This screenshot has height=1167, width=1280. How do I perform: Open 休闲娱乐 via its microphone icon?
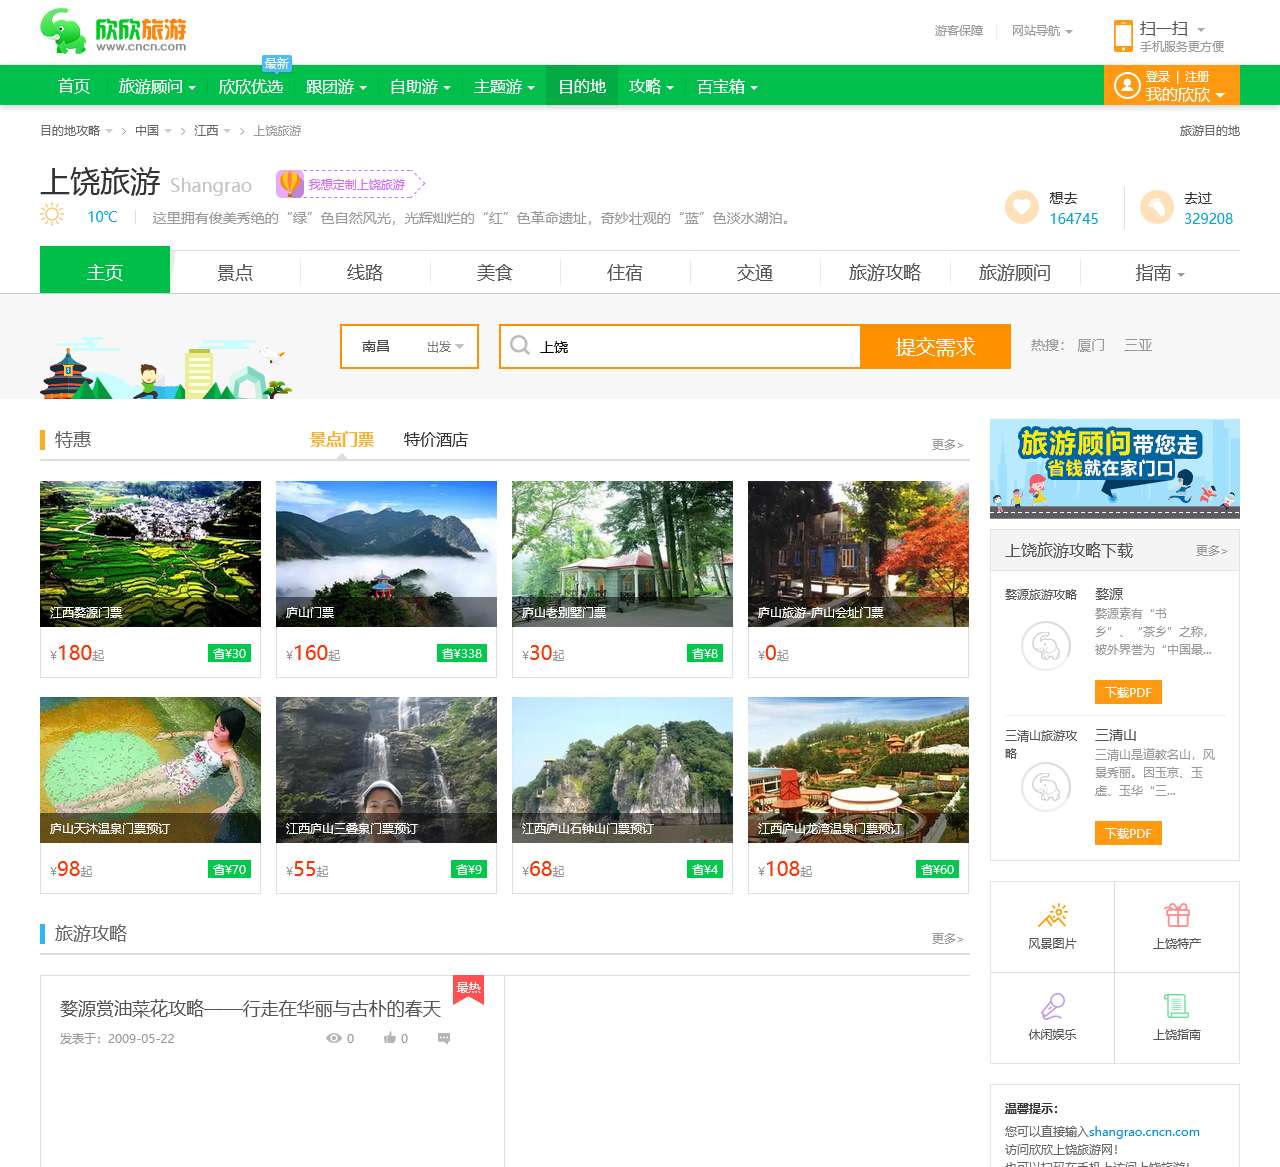pyautogui.click(x=1052, y=1006)
